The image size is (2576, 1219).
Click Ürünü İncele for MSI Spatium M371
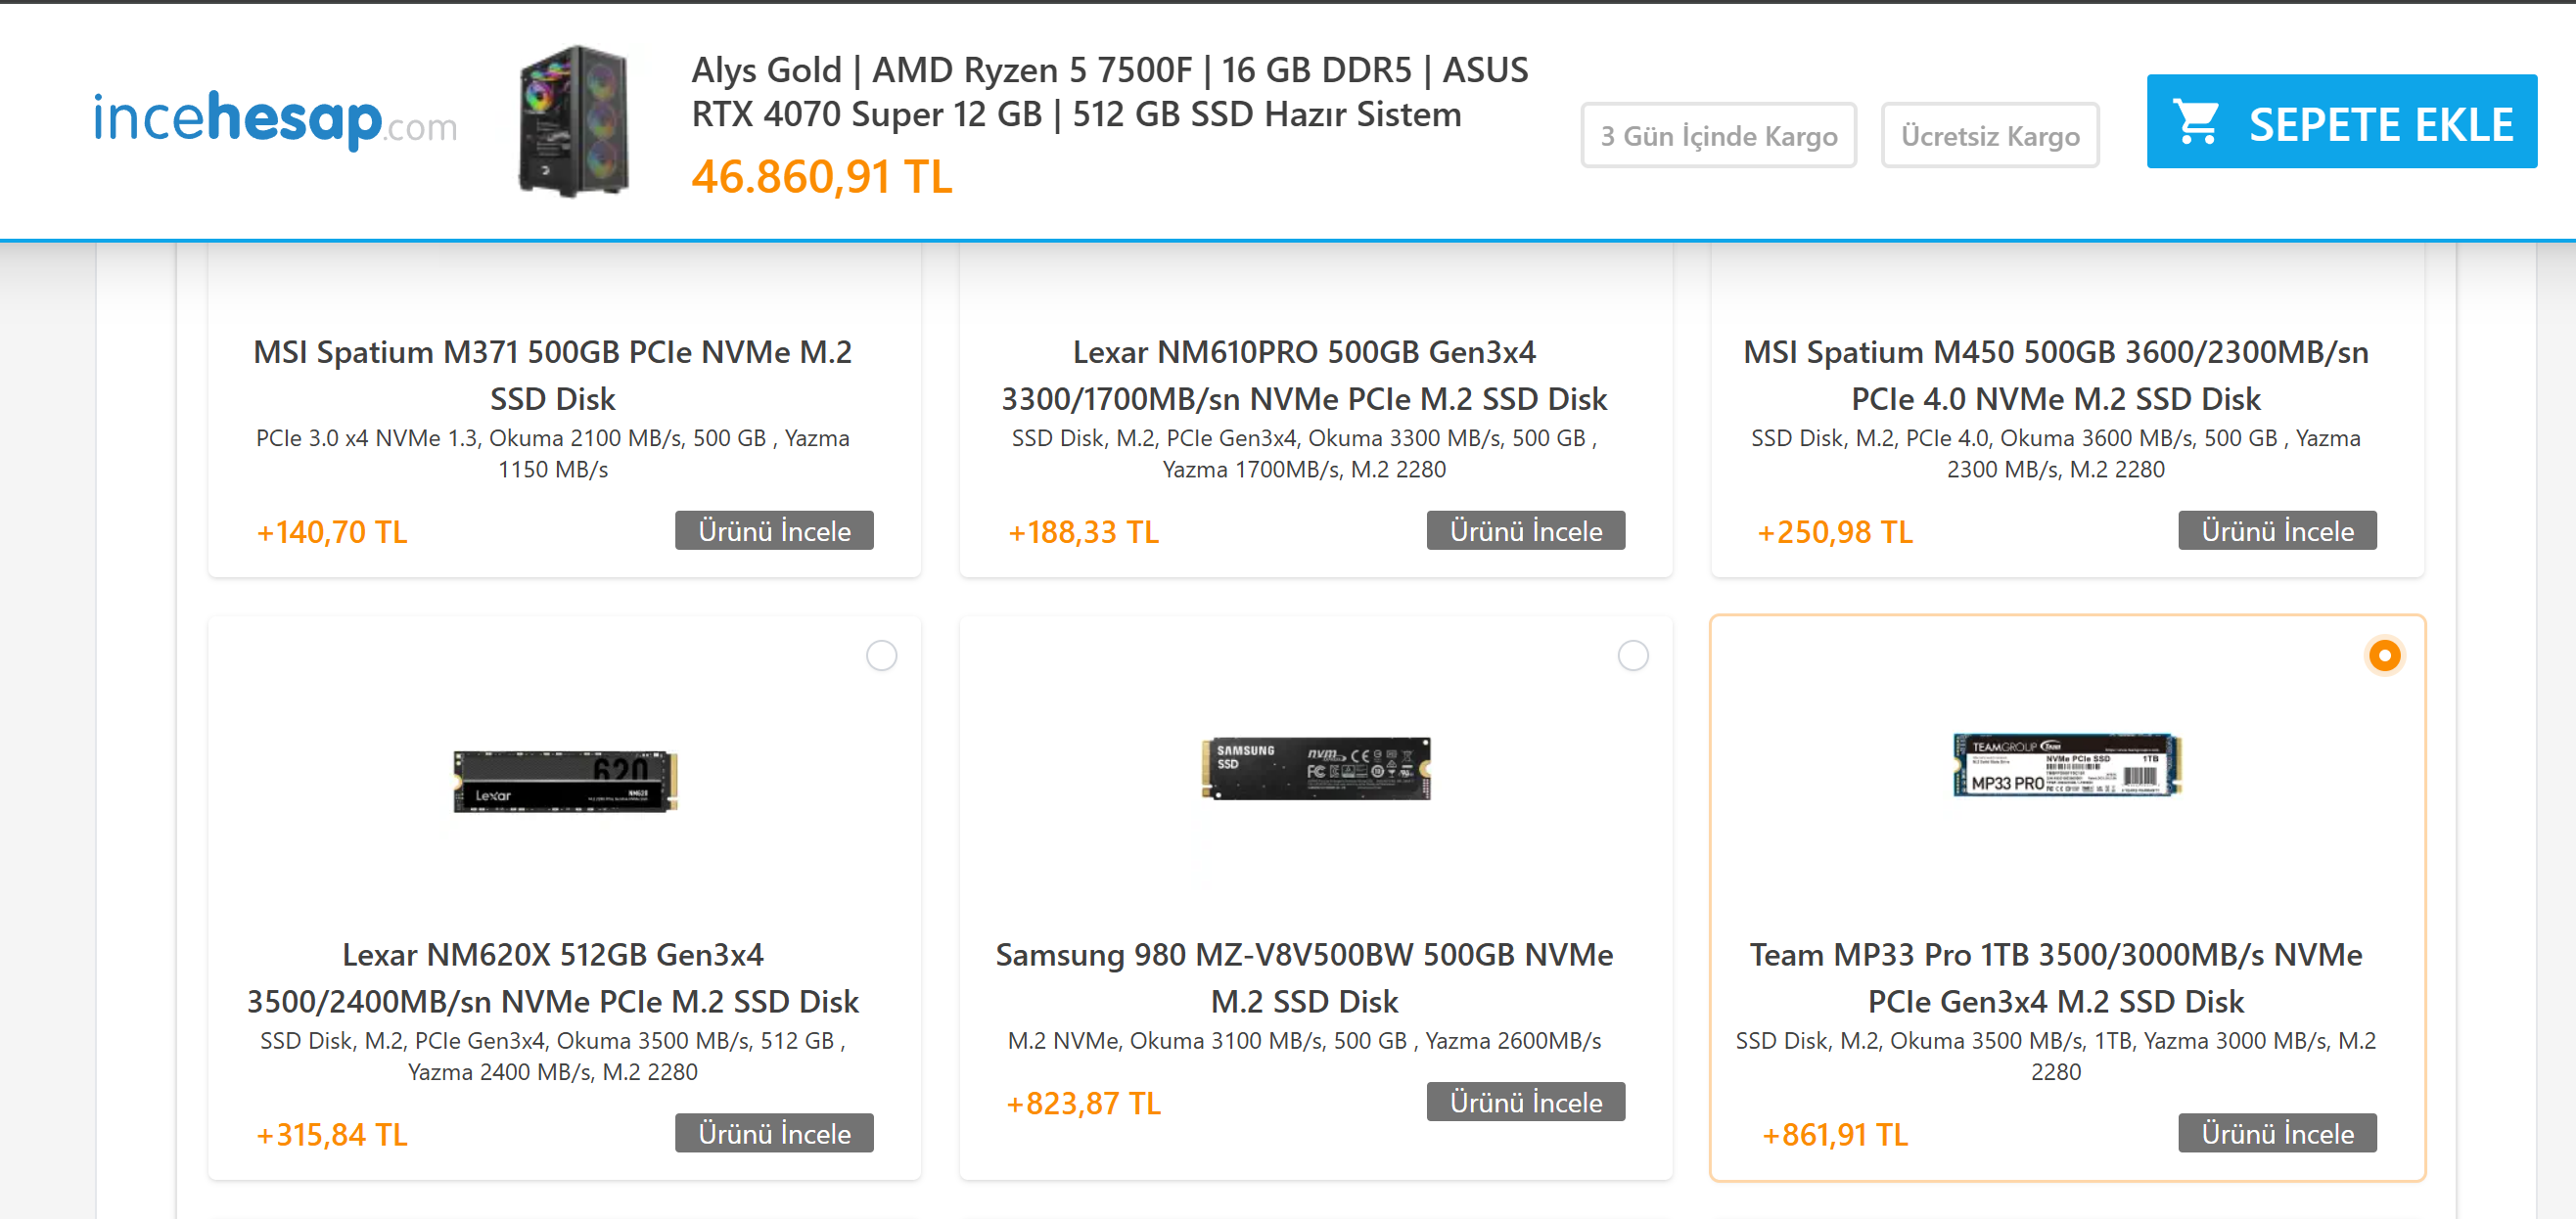coord(774,531)
